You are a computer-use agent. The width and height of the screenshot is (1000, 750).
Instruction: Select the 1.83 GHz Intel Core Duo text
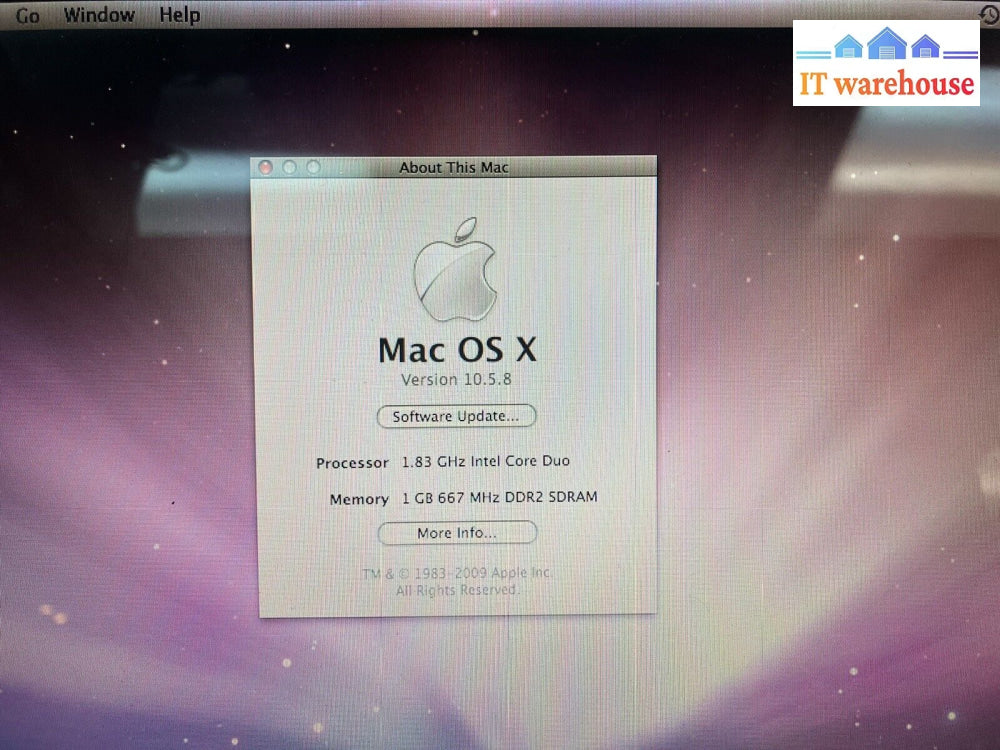point(486,462)
